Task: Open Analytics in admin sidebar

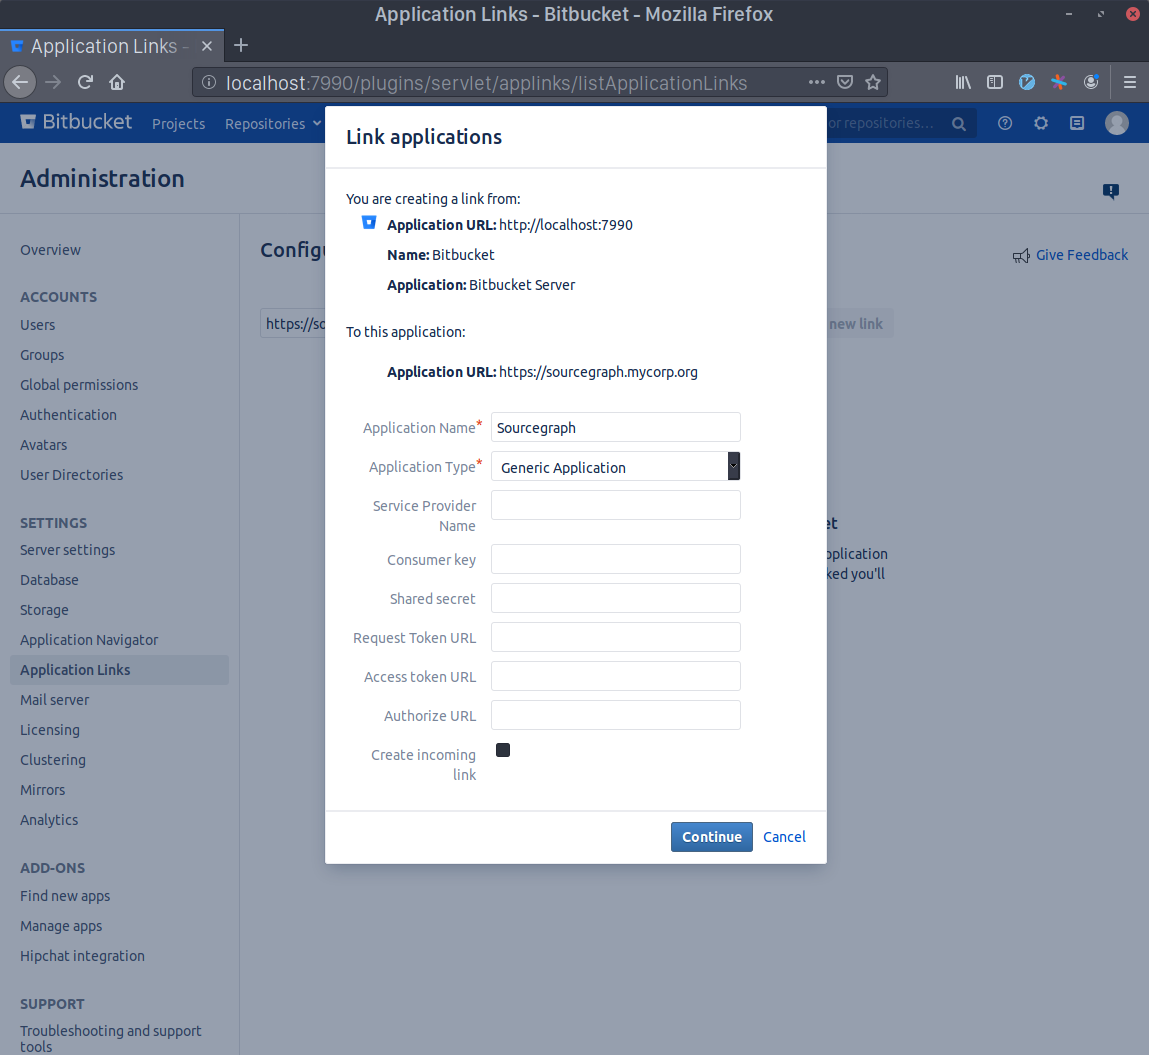Action: pyautogui.click(x=49, y=820)
